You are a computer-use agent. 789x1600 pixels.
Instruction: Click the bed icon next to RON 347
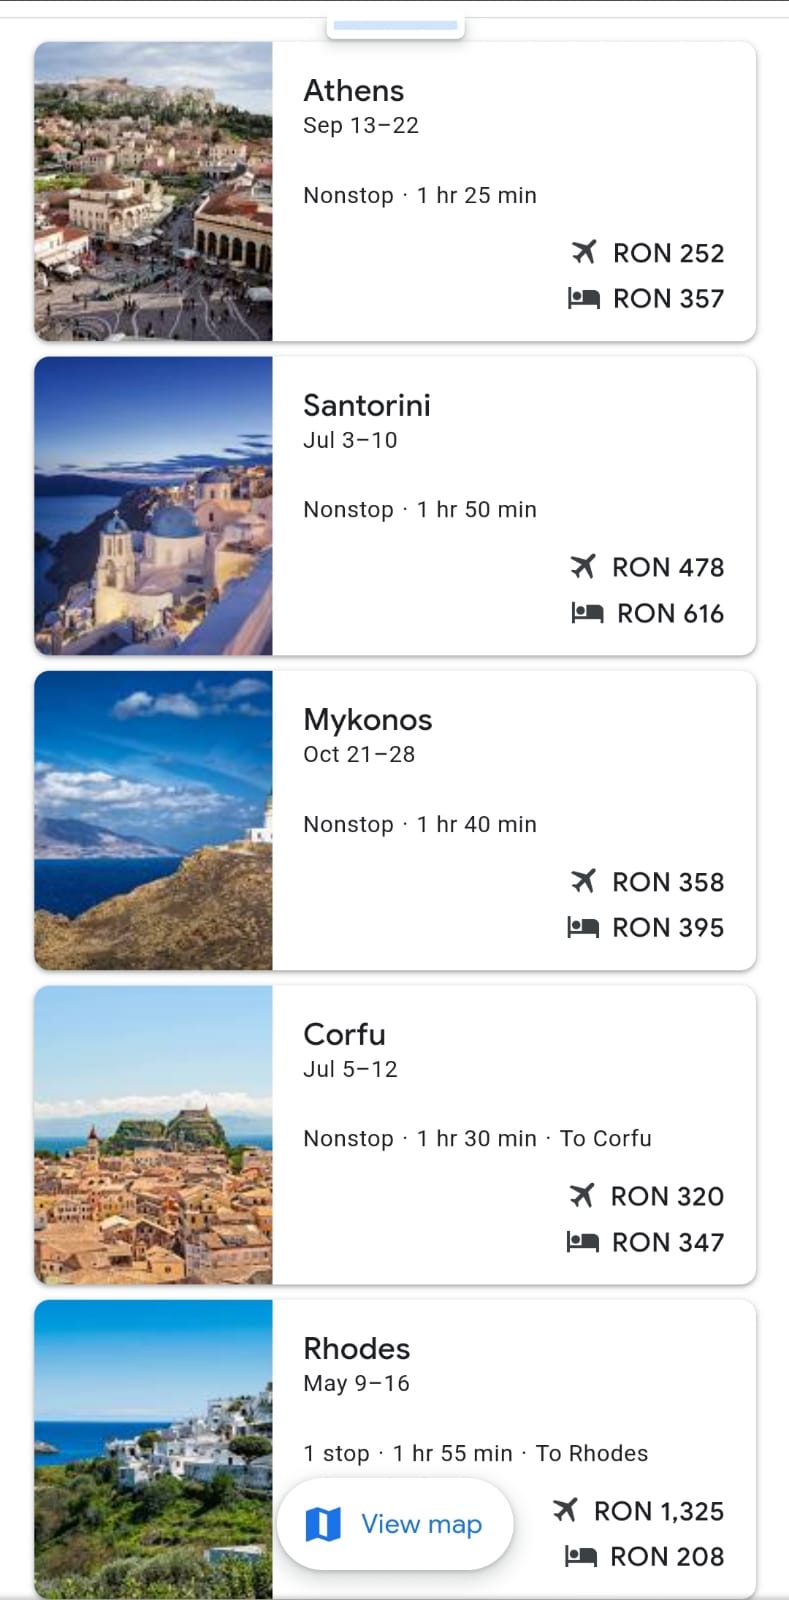click(x=583, y=1242)
